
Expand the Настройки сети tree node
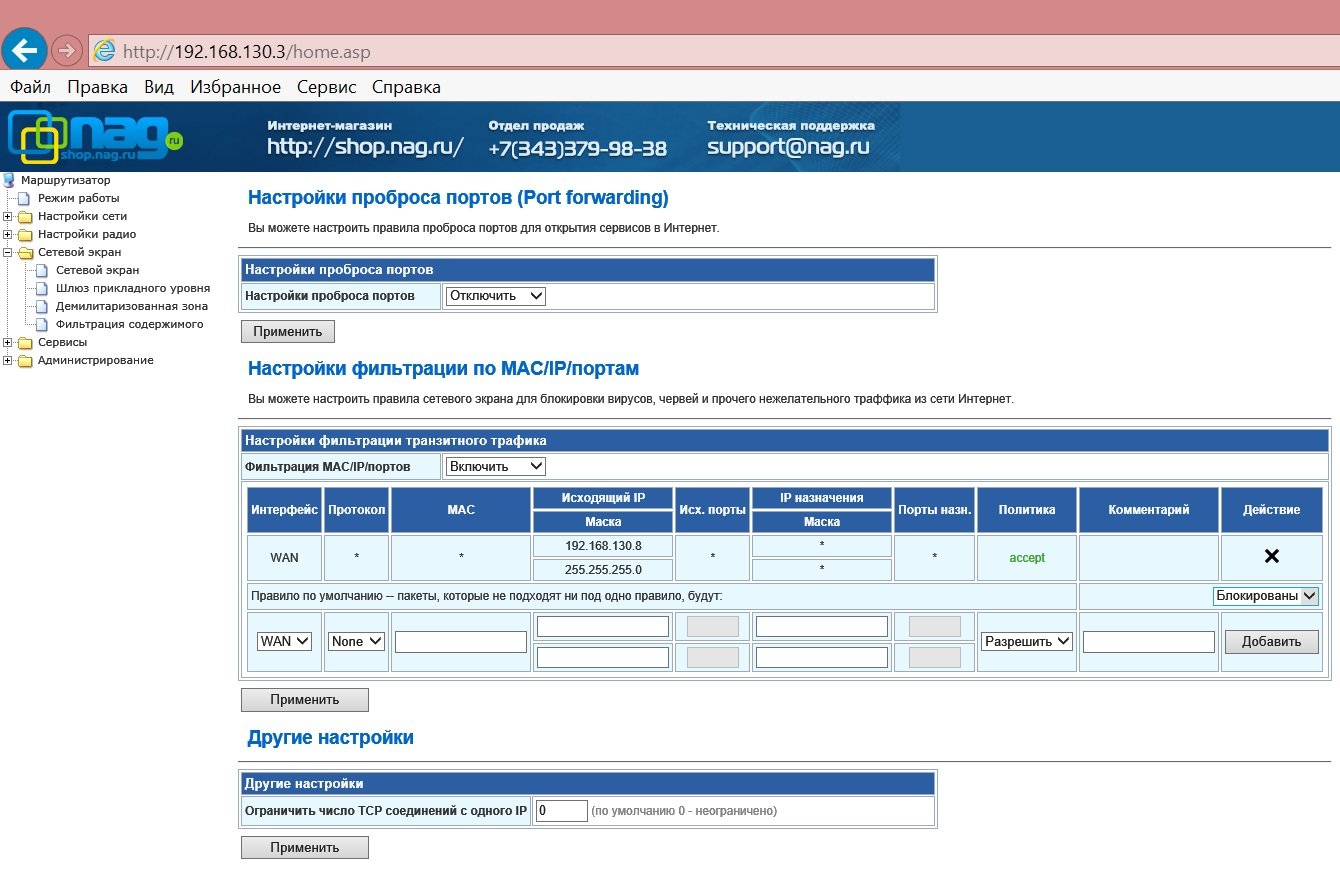8,217
